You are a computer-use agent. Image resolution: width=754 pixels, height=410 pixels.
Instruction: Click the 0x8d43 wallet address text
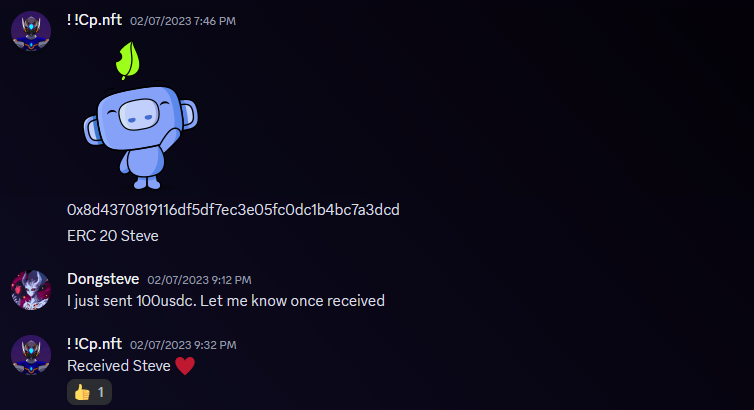(233, 210)
